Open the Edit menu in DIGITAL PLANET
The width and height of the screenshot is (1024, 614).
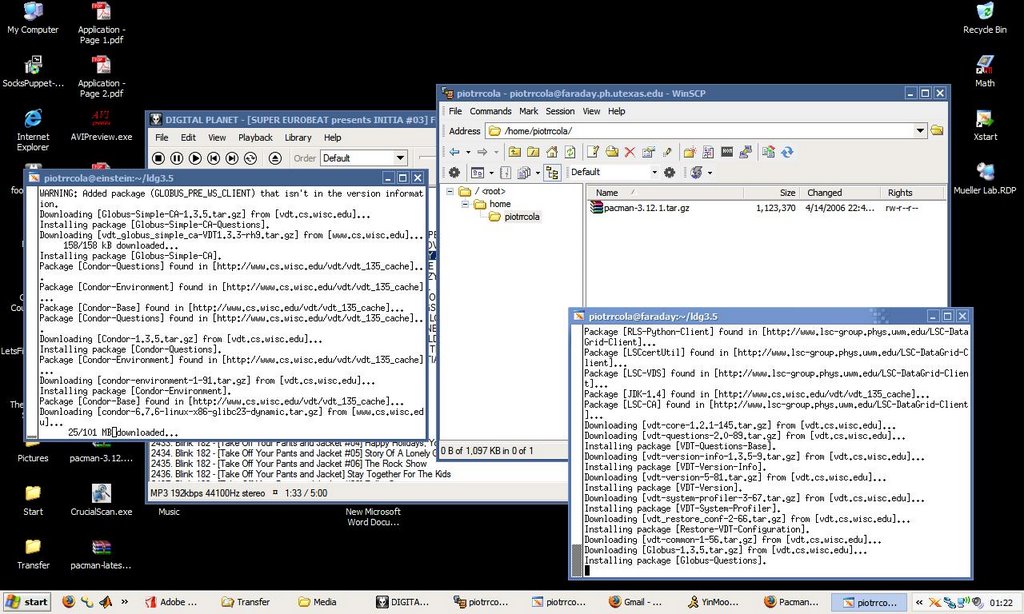coord(188,138)
